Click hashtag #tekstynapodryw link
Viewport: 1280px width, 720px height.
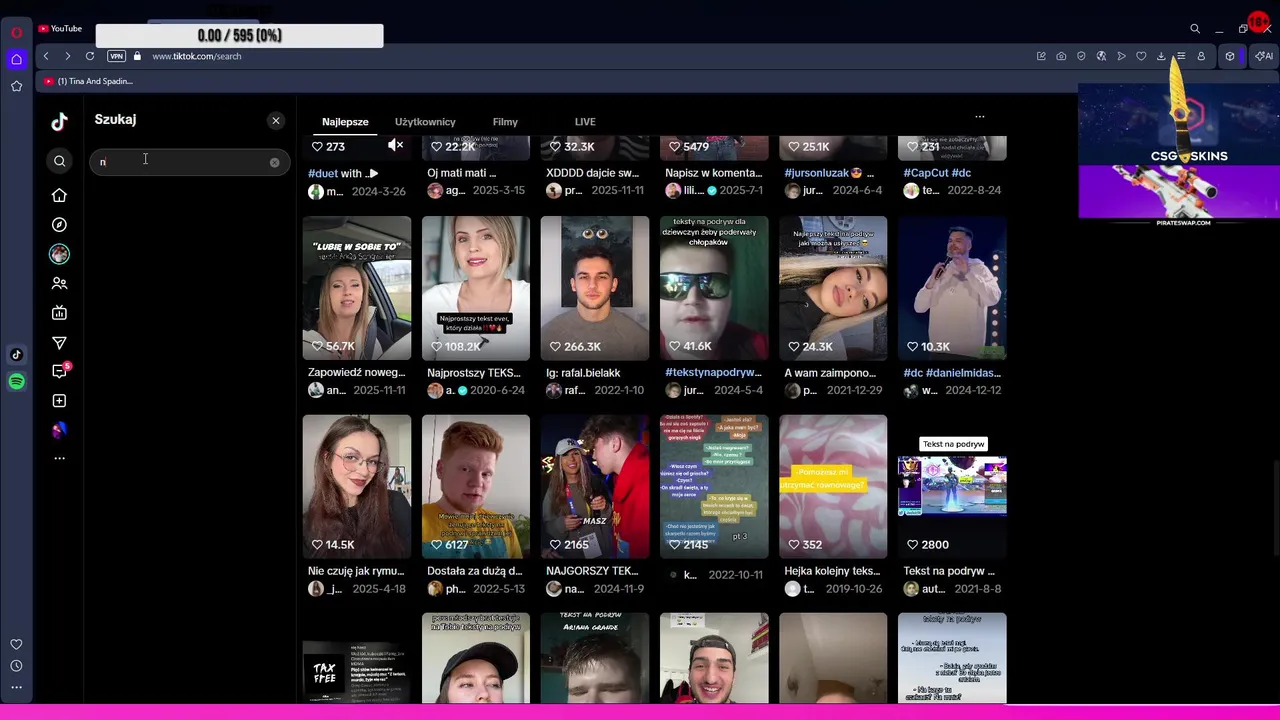[713, 373]
